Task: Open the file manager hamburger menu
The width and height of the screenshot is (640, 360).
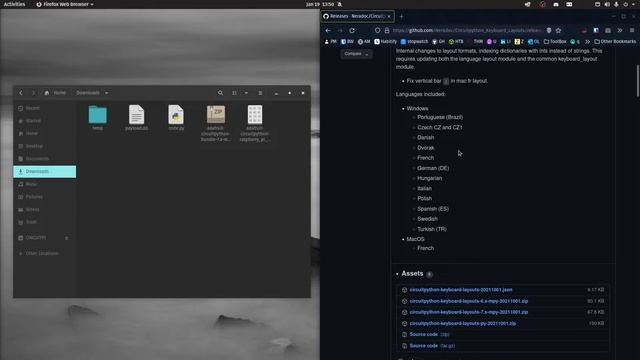Action: point(260,93)
